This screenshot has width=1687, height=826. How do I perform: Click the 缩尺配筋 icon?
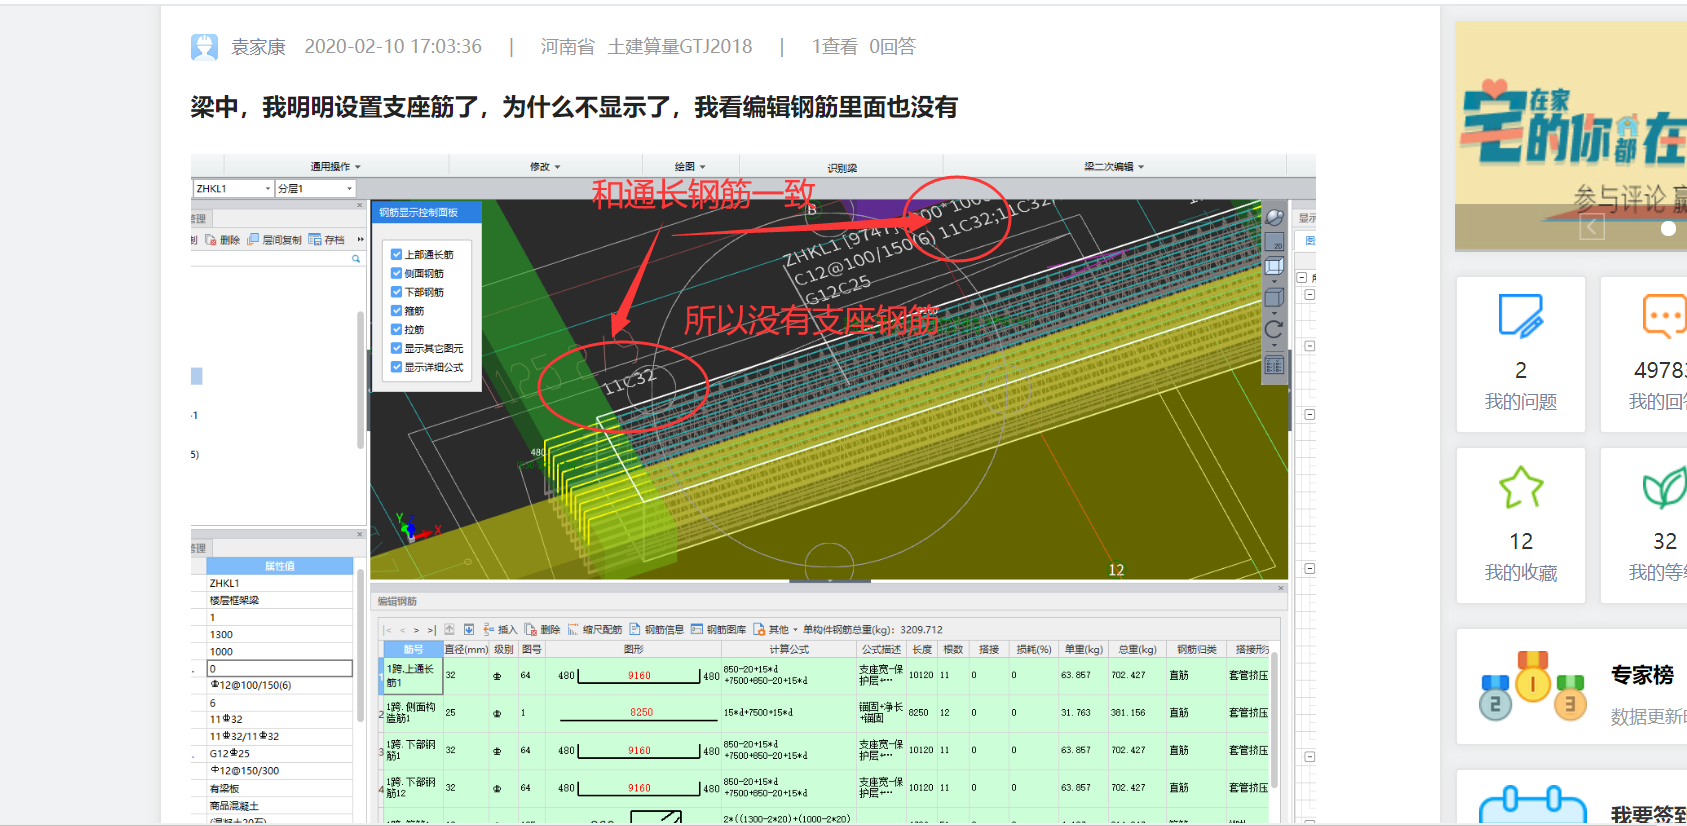click(573, 629)
